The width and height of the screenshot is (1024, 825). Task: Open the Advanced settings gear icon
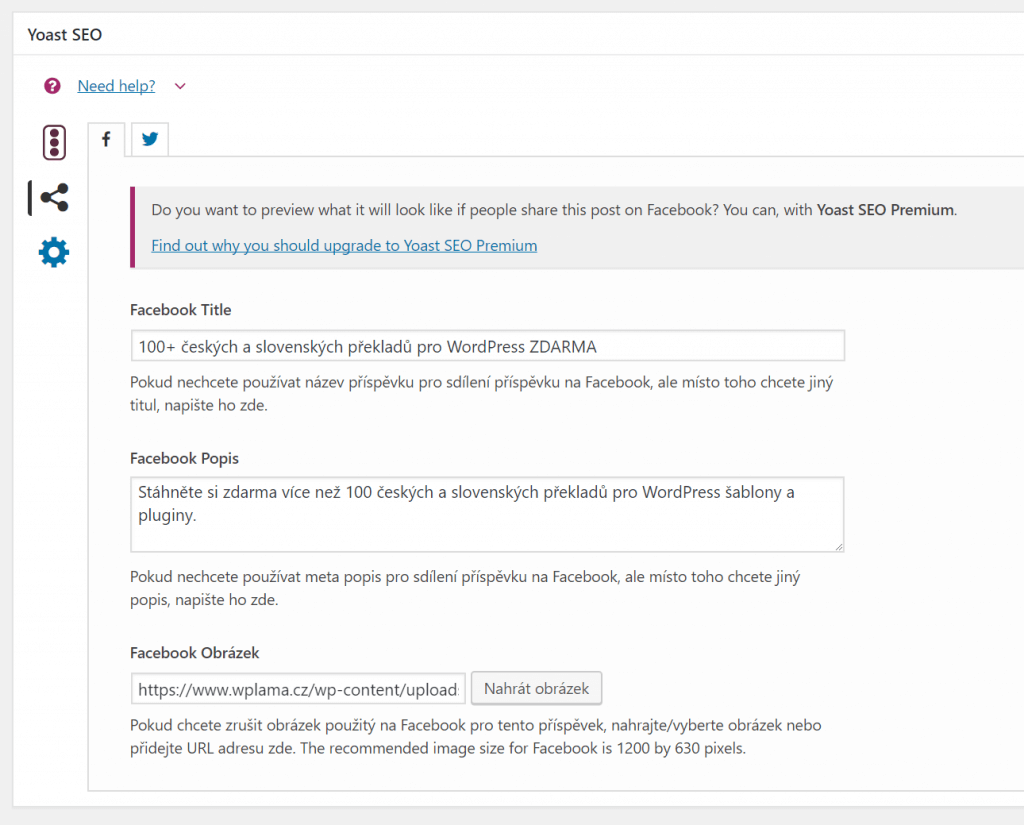pos(54,252)
